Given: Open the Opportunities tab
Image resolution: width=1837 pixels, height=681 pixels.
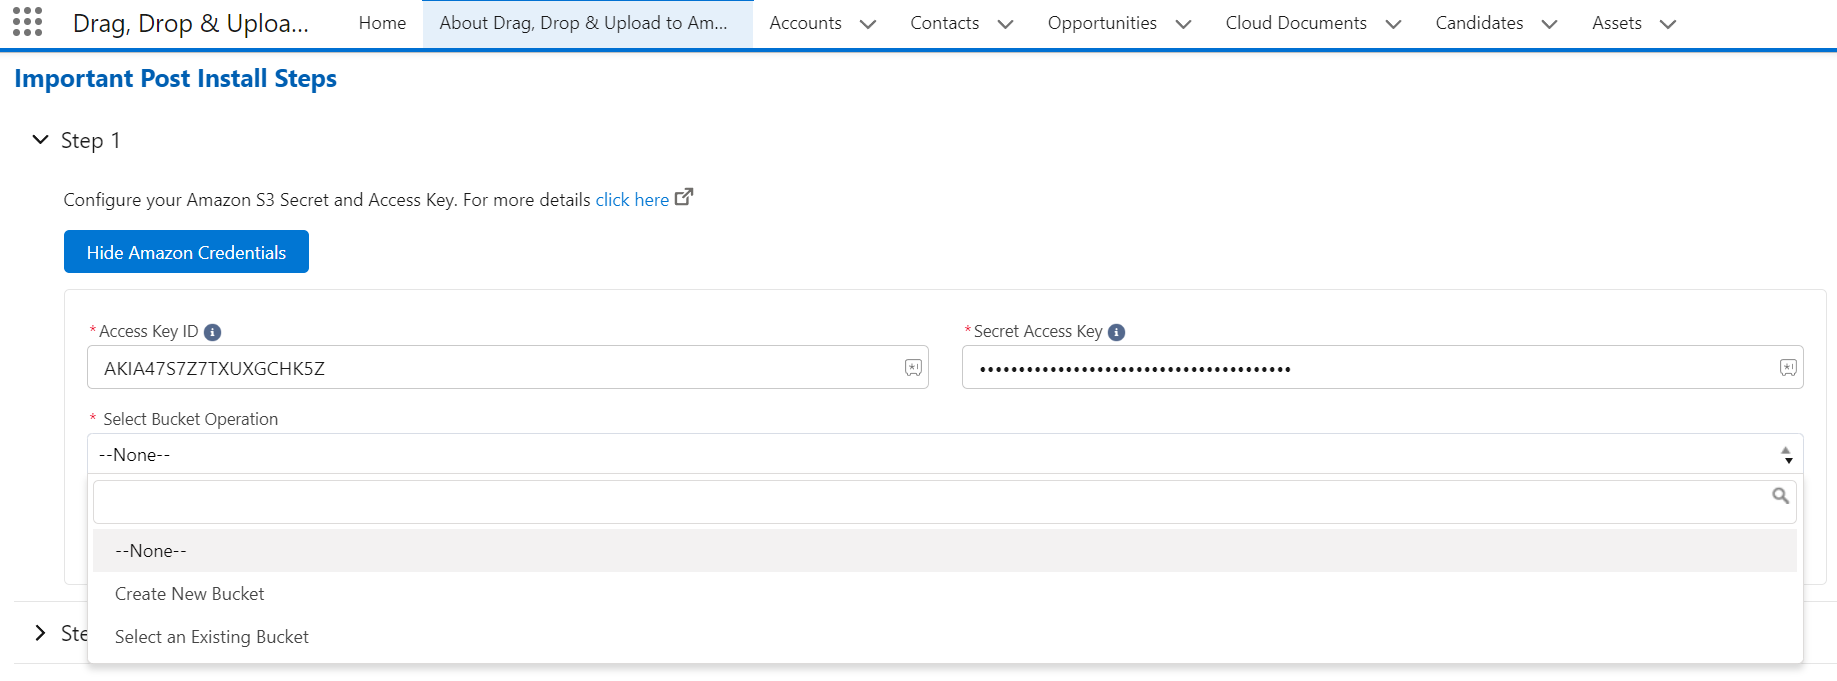Looking at the screenshot, I should (1102, 23).
